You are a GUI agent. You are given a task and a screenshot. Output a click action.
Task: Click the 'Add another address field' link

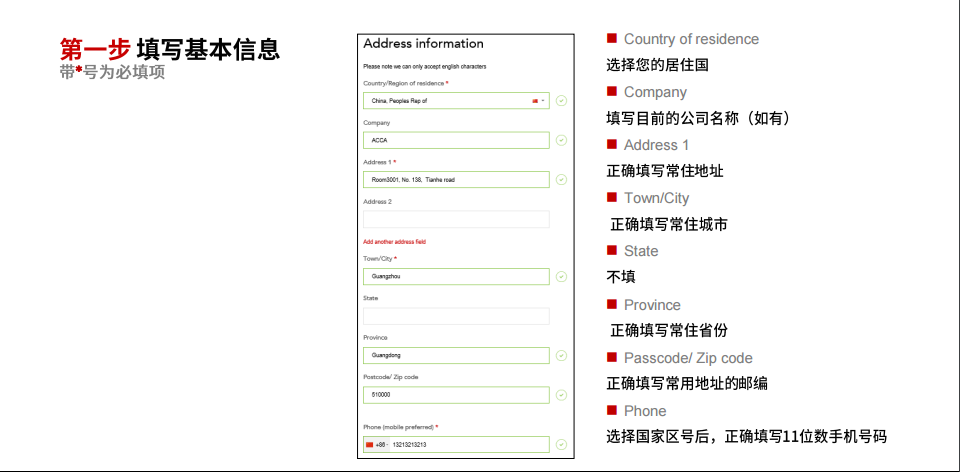394,242
